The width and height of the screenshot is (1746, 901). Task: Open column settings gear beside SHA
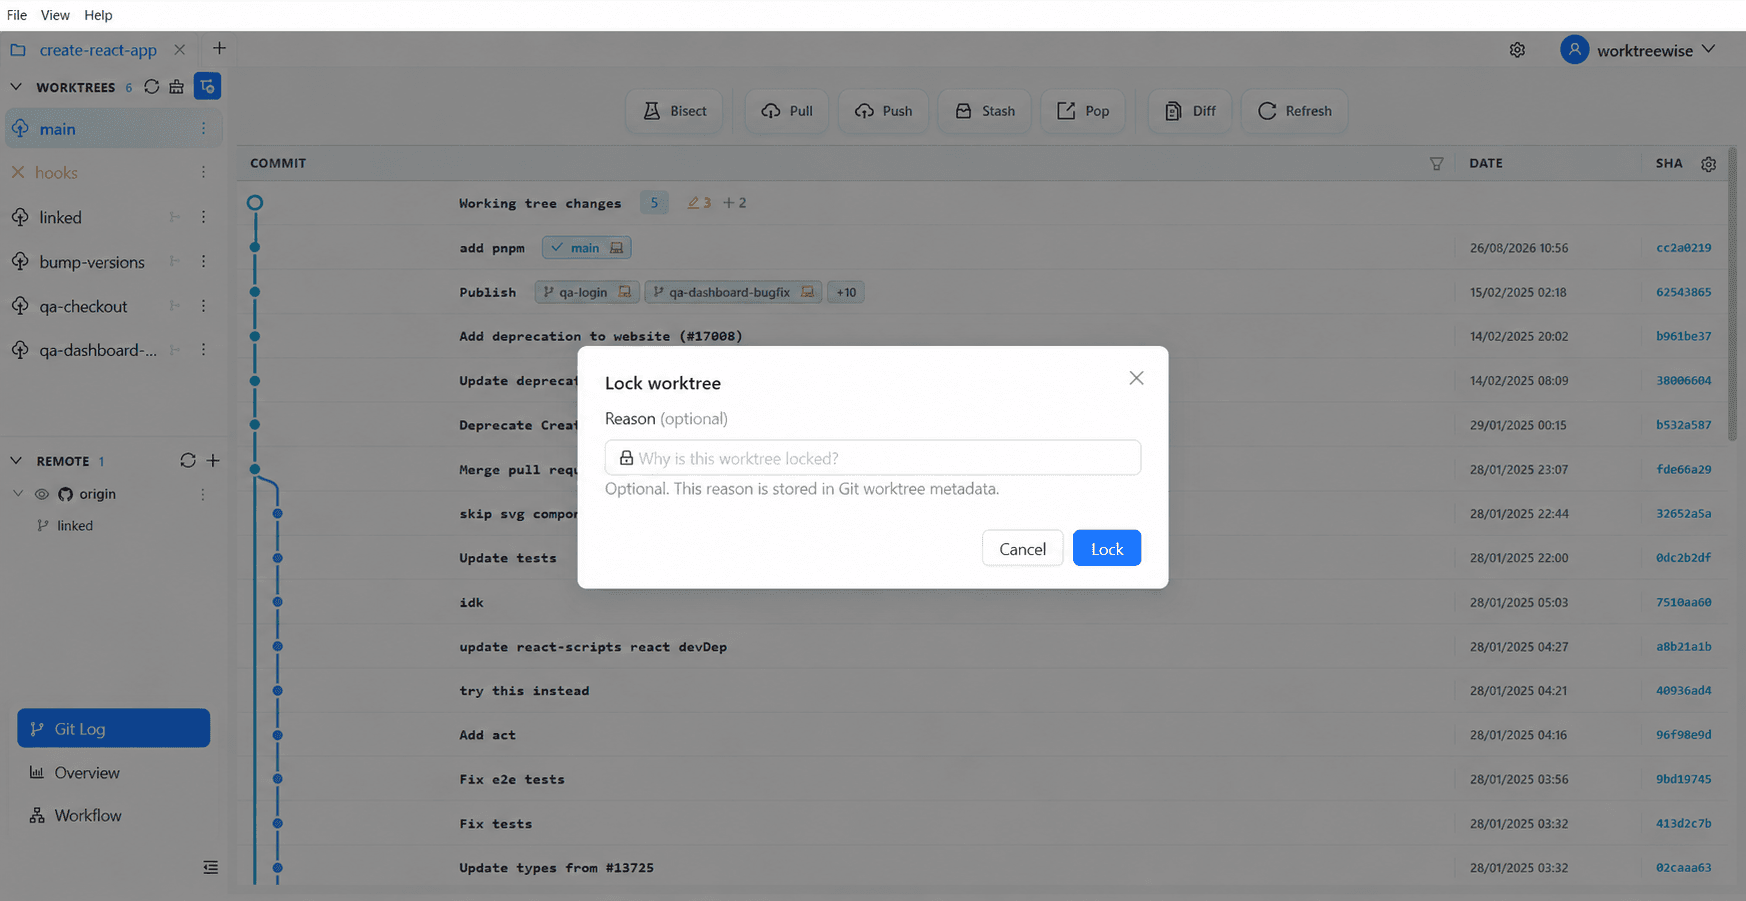(1708, 164)
